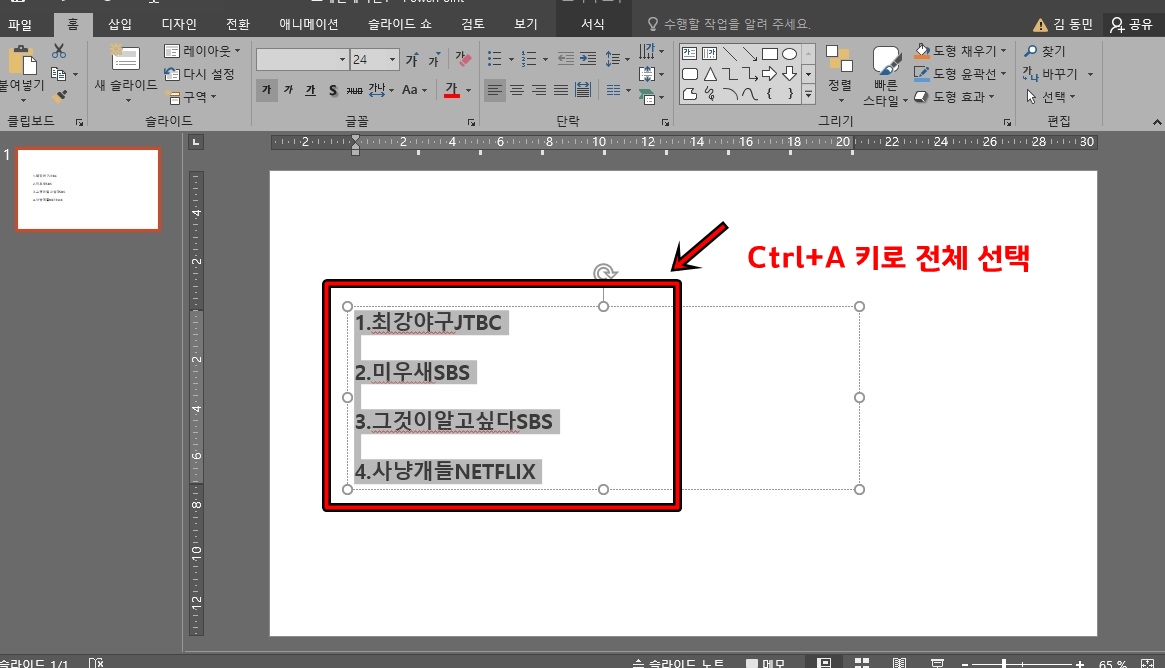Click the increase indent level icon
The height and width of the screenshot is (668, 1165).
click(588, 59)
